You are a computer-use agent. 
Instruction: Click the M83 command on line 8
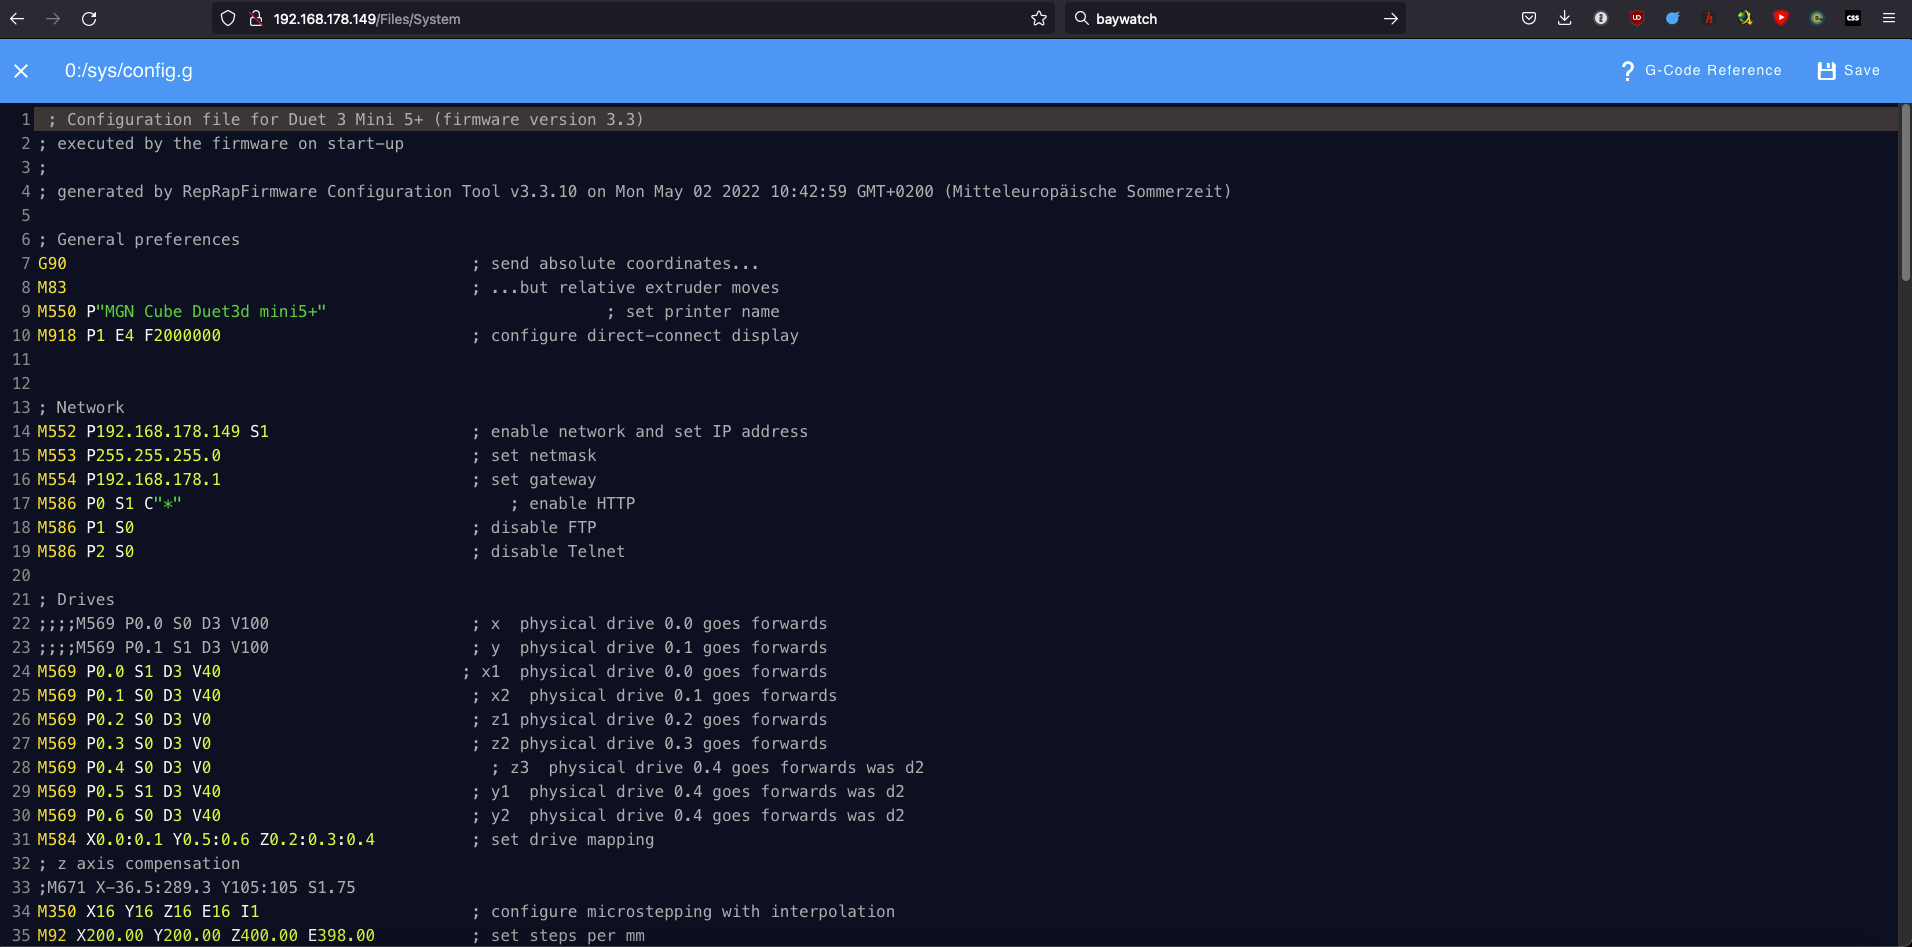pos(52,288)
